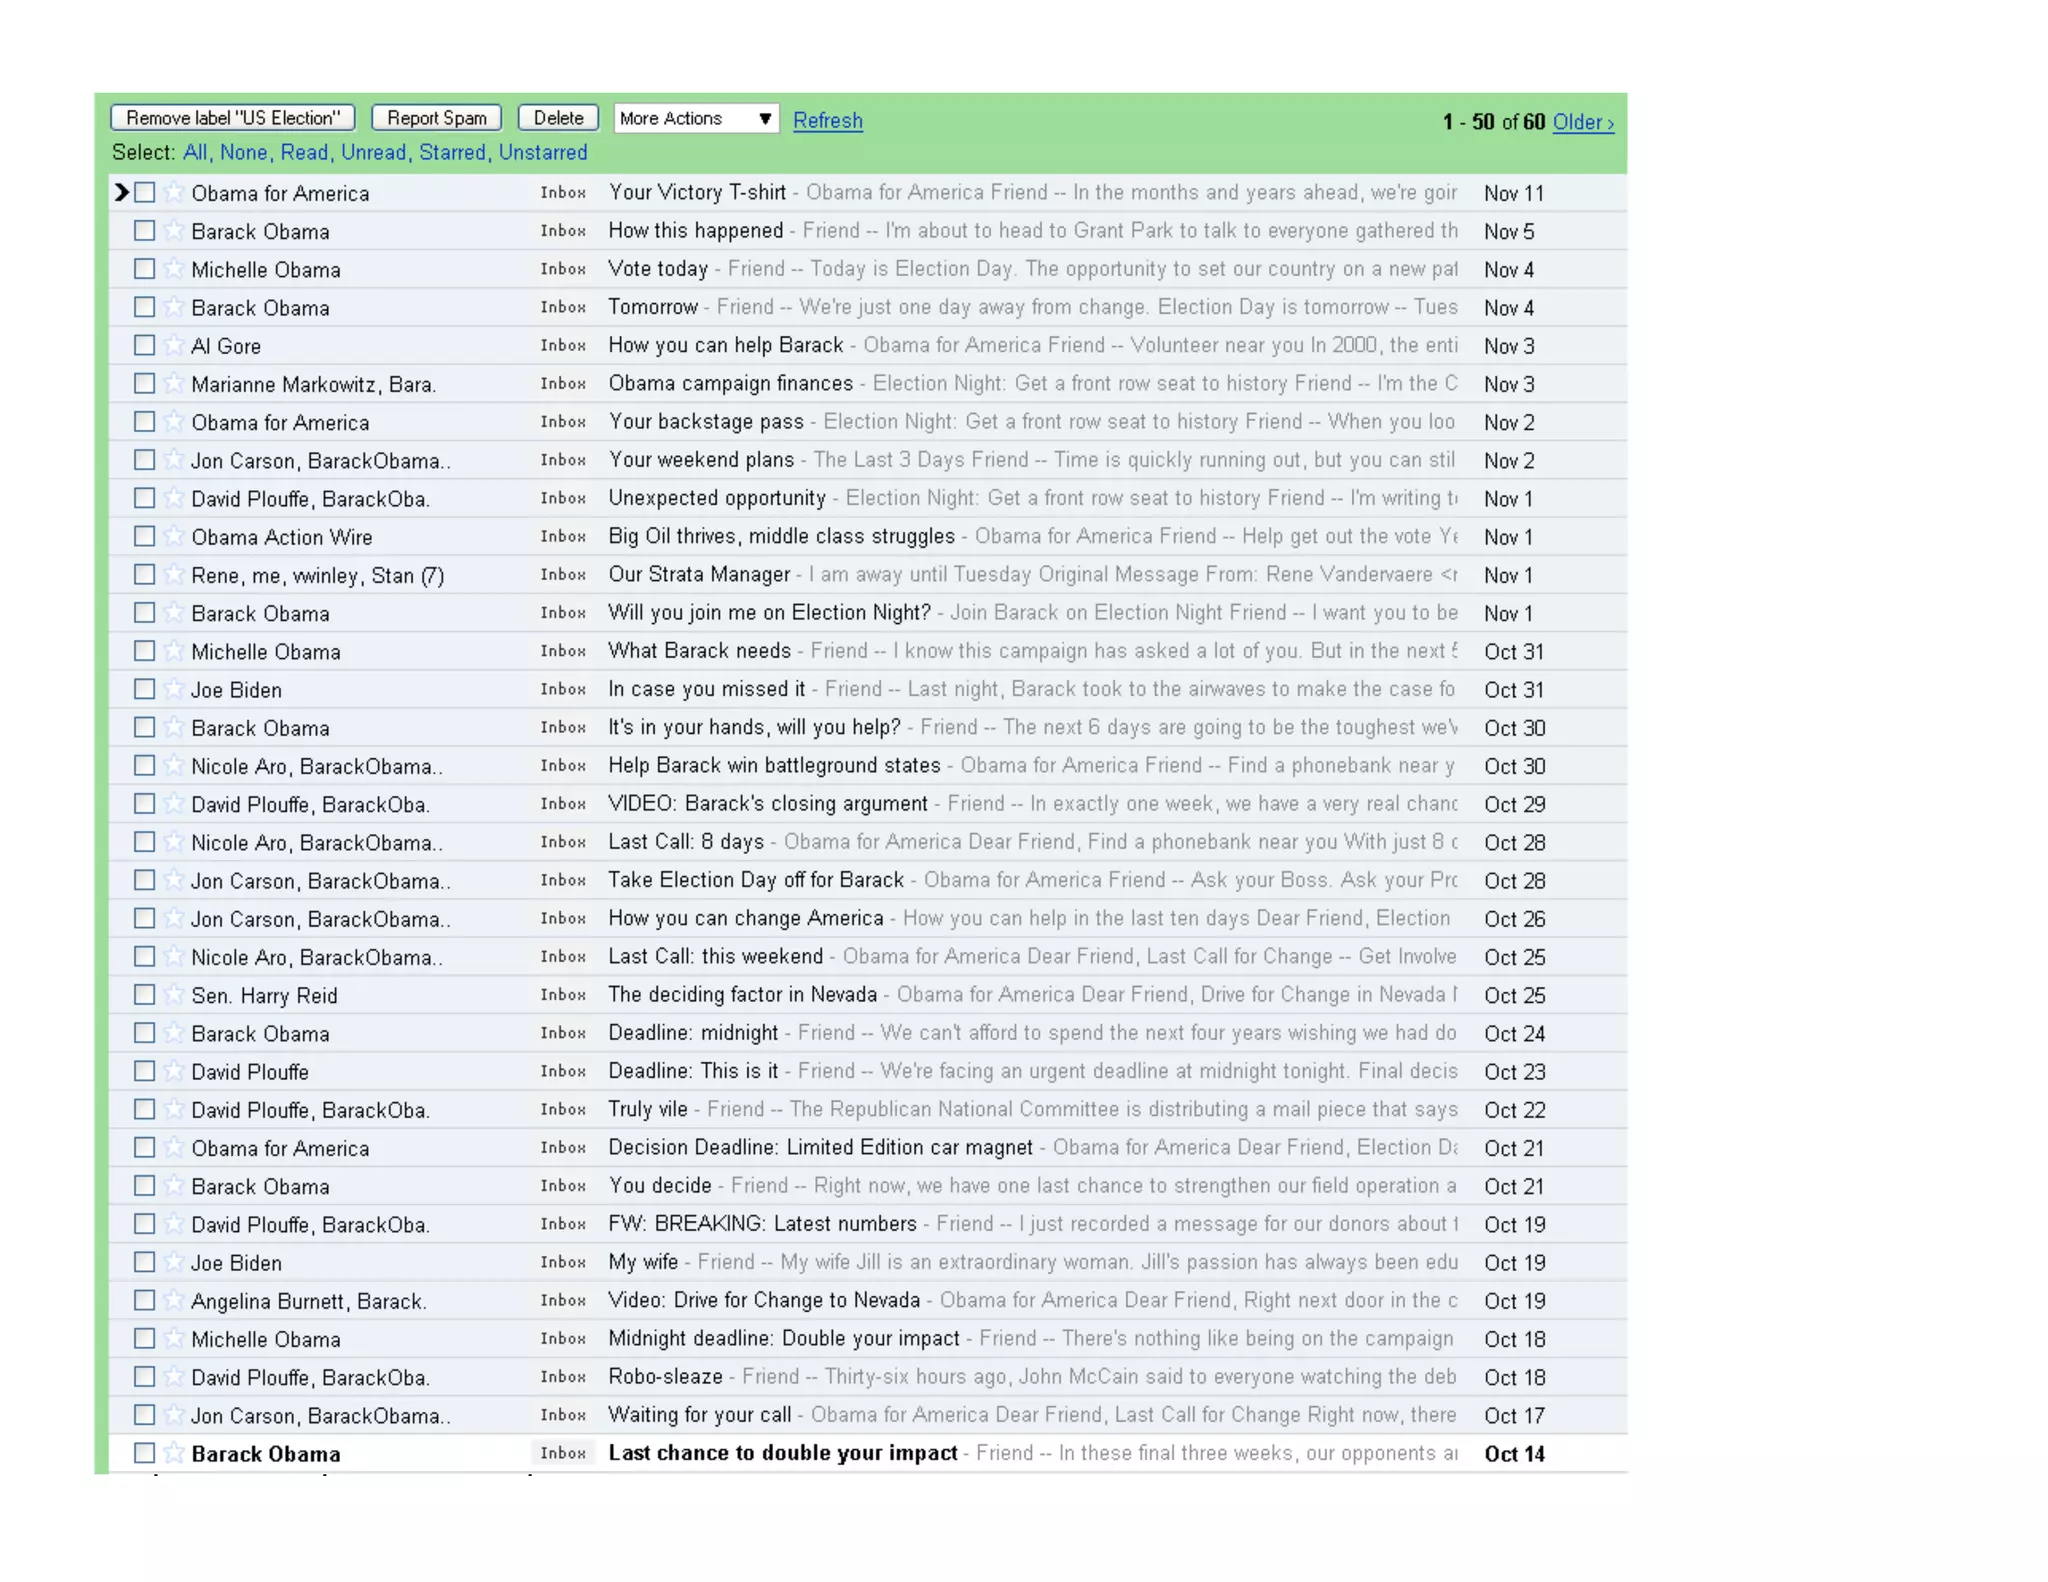The height and width of the screenshot is (1582, 2048).
Task: Star Joe Biden's 'My wife' email
Action: [x=174, y=1262]
